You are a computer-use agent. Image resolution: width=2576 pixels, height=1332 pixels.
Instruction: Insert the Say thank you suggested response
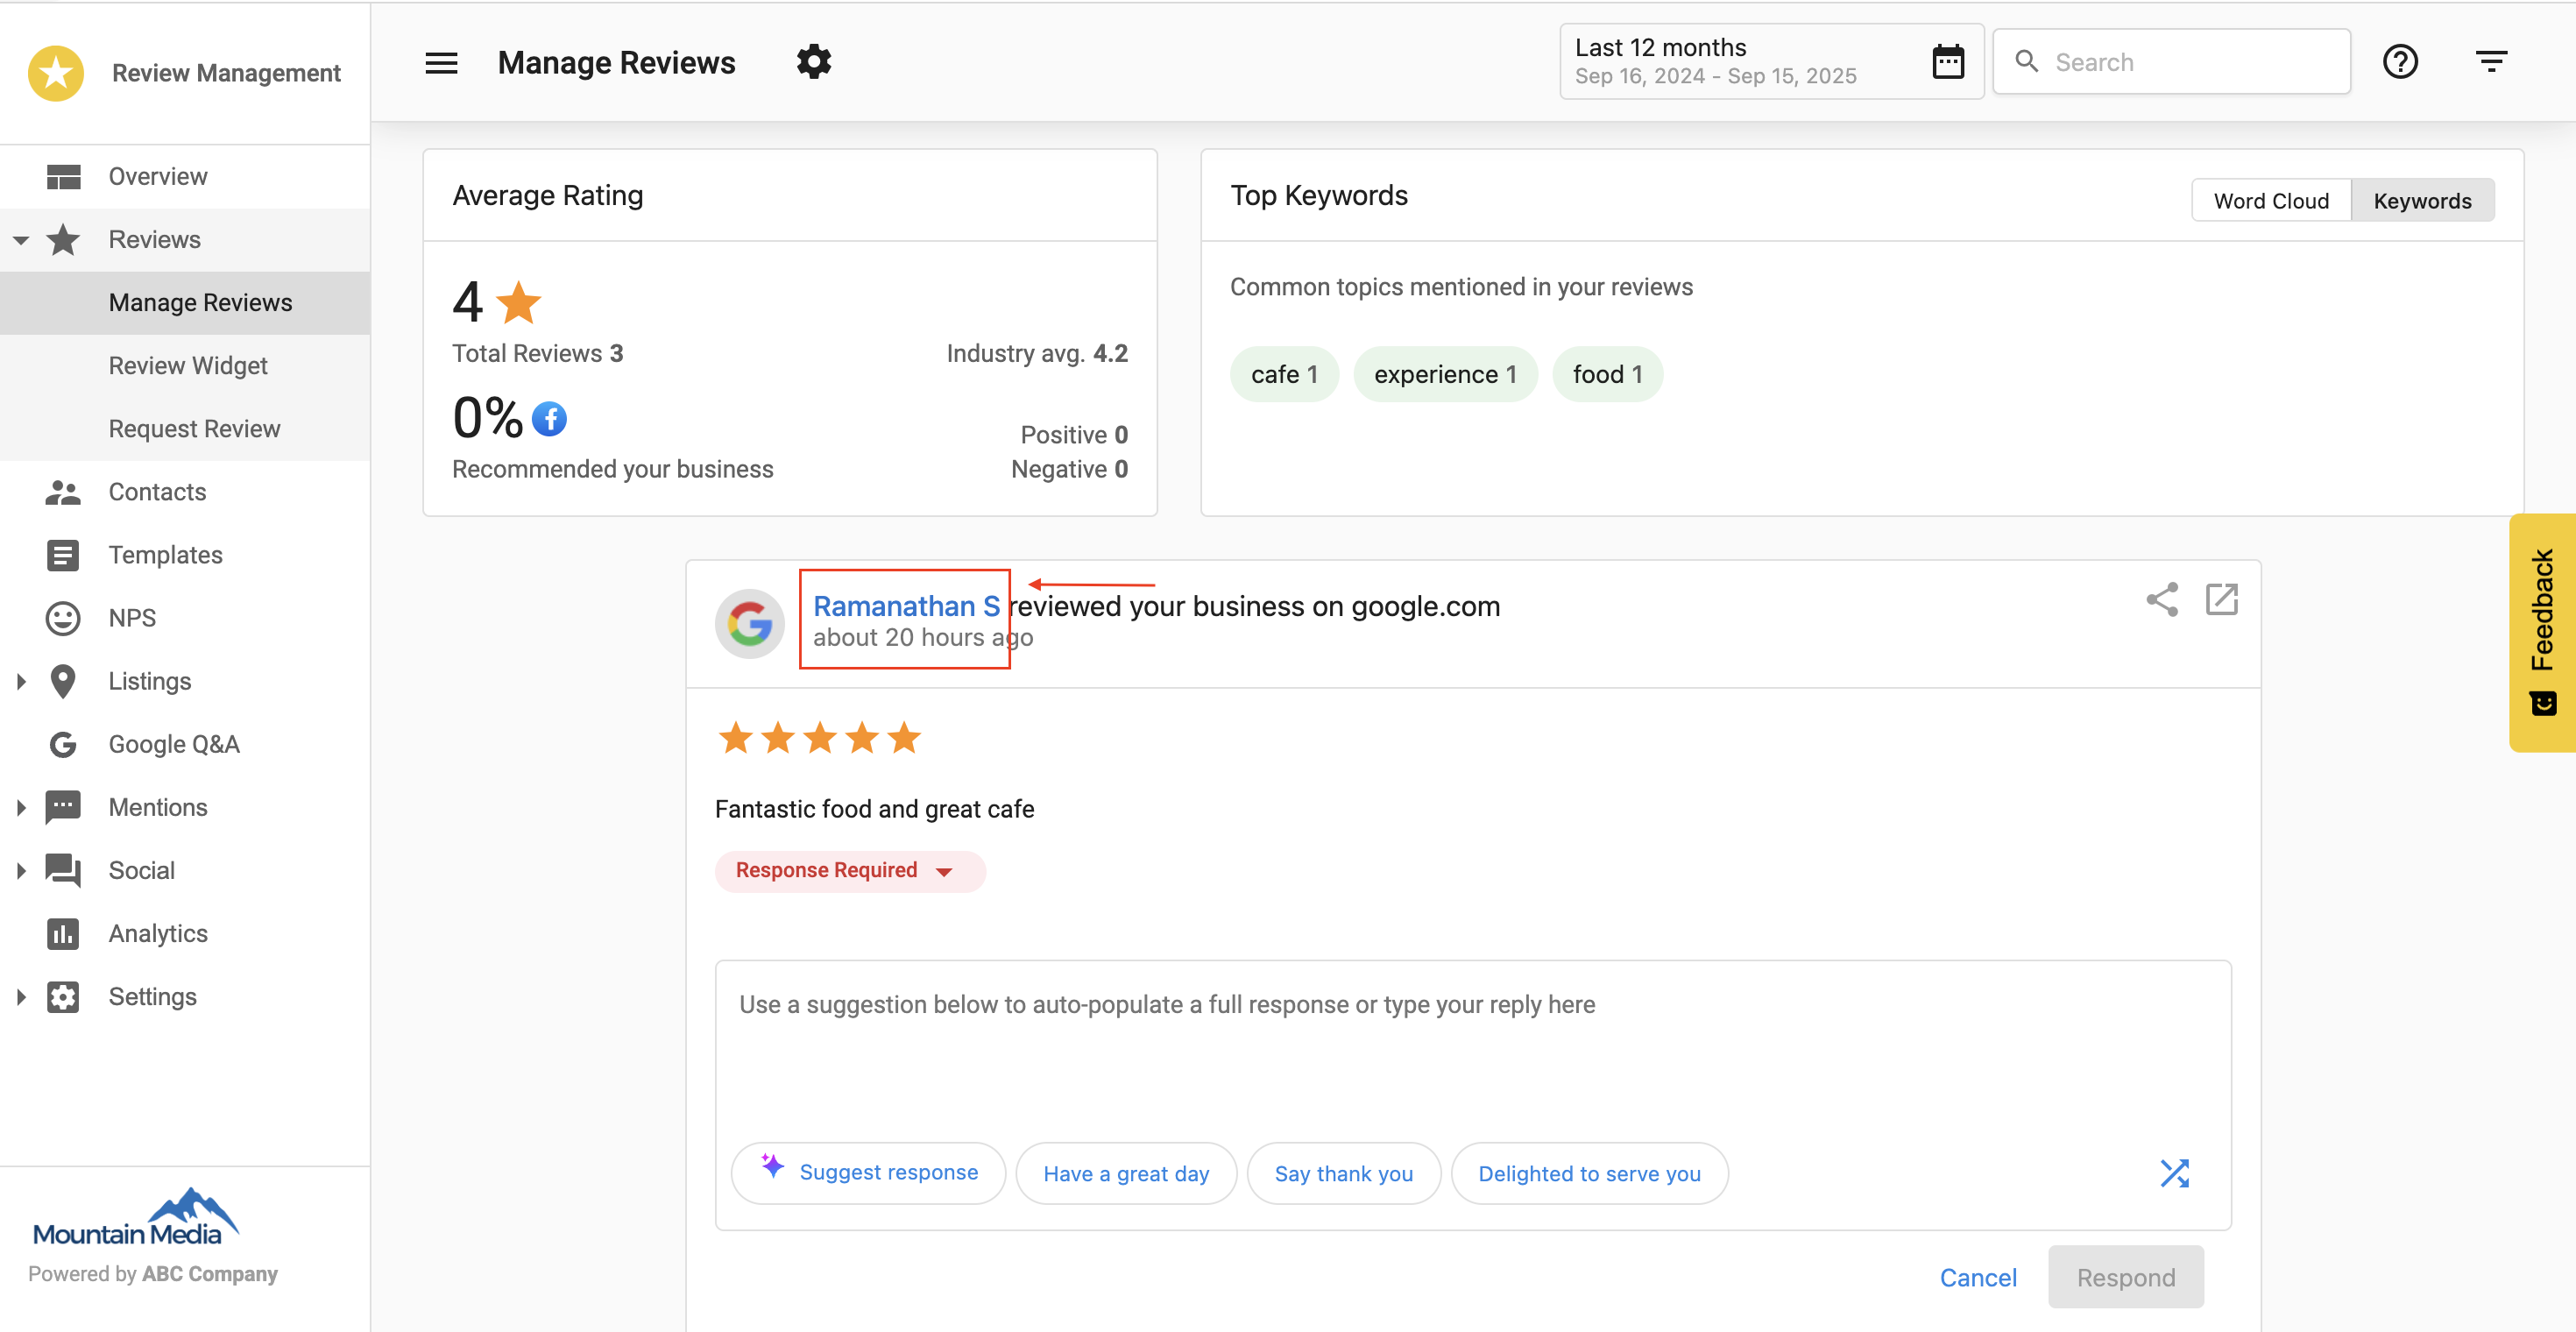[1343, 1173]
